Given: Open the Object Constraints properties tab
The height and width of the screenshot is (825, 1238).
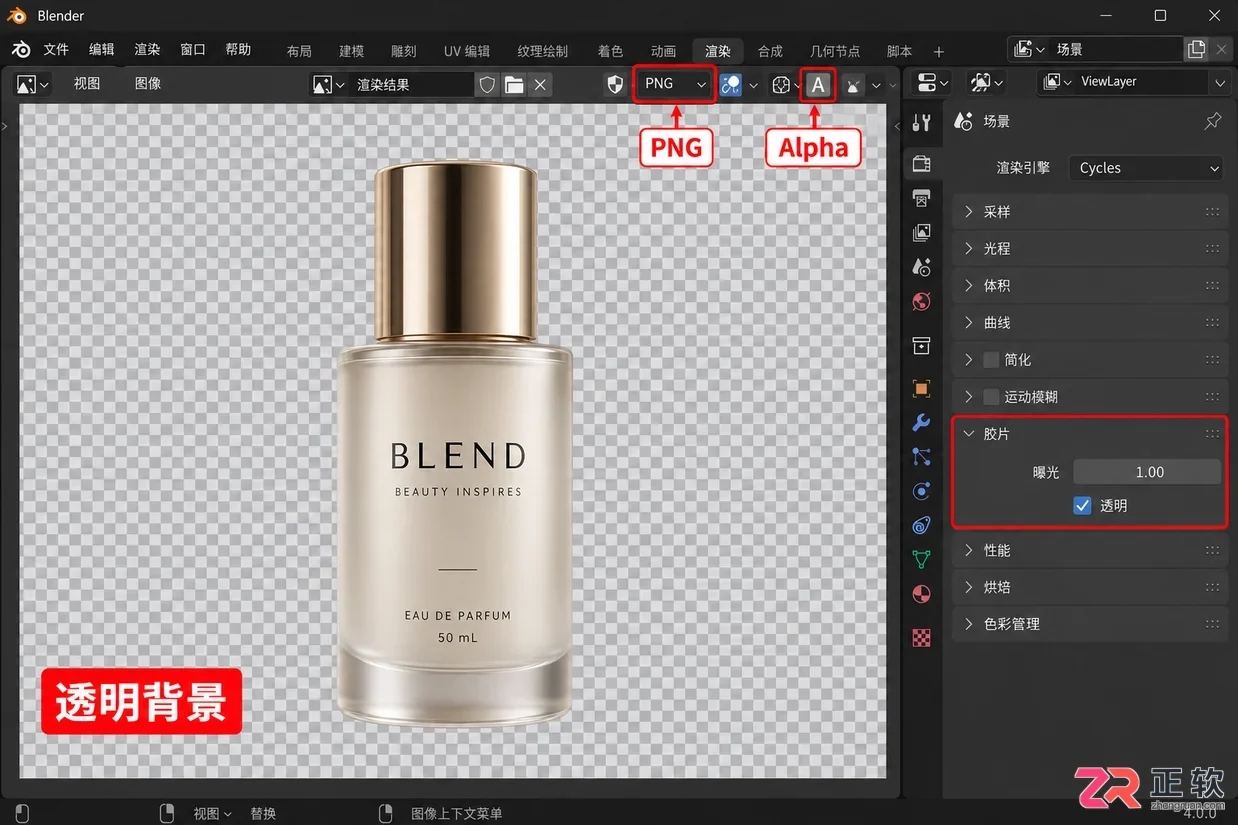Looking at the screenshot, I should click(x=922, y=526).
